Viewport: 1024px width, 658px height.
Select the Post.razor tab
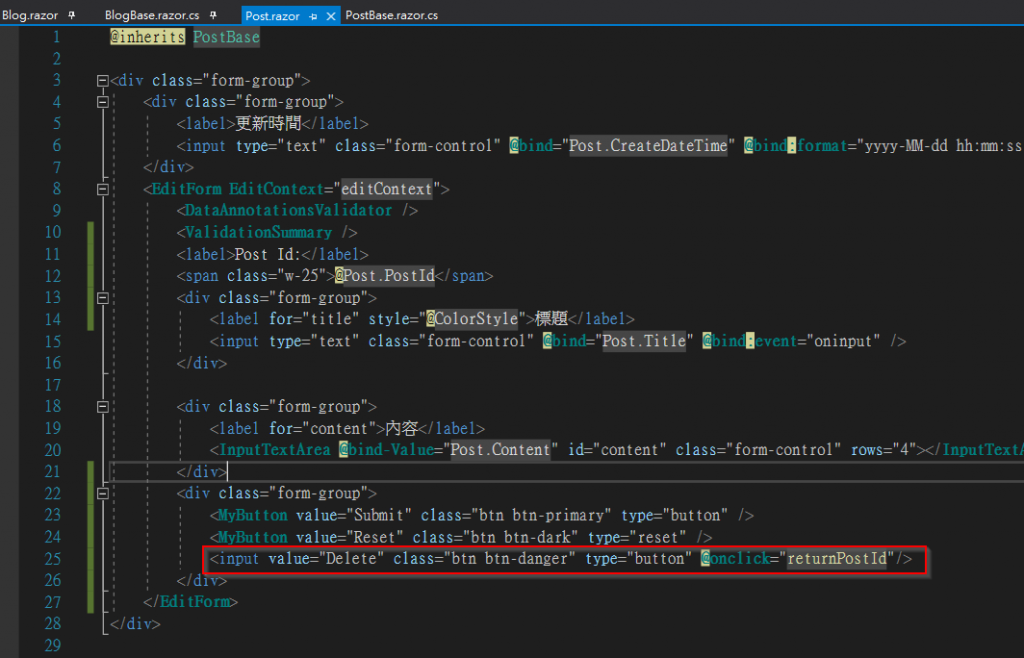pos(272,16)
